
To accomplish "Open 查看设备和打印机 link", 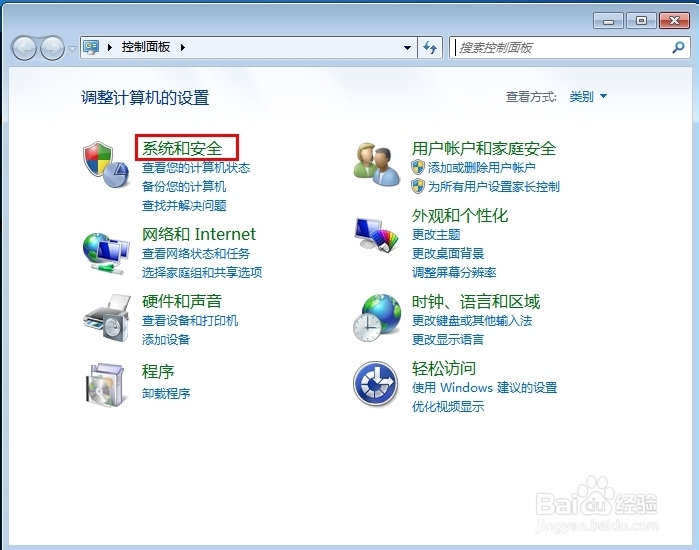I will [190, 320].
